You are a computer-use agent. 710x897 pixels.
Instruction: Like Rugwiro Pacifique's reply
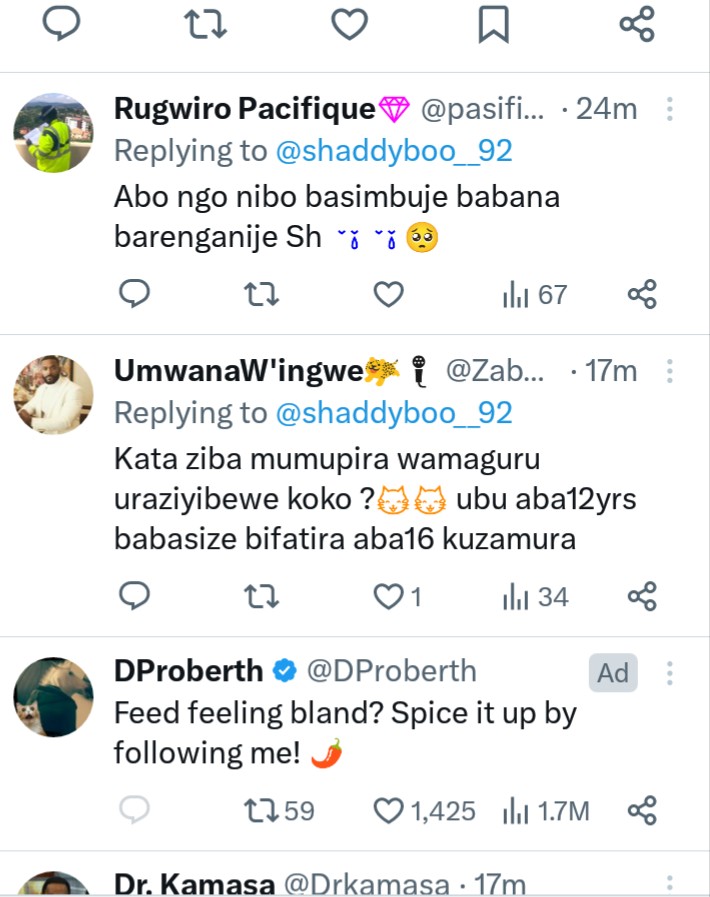(388, 294)
